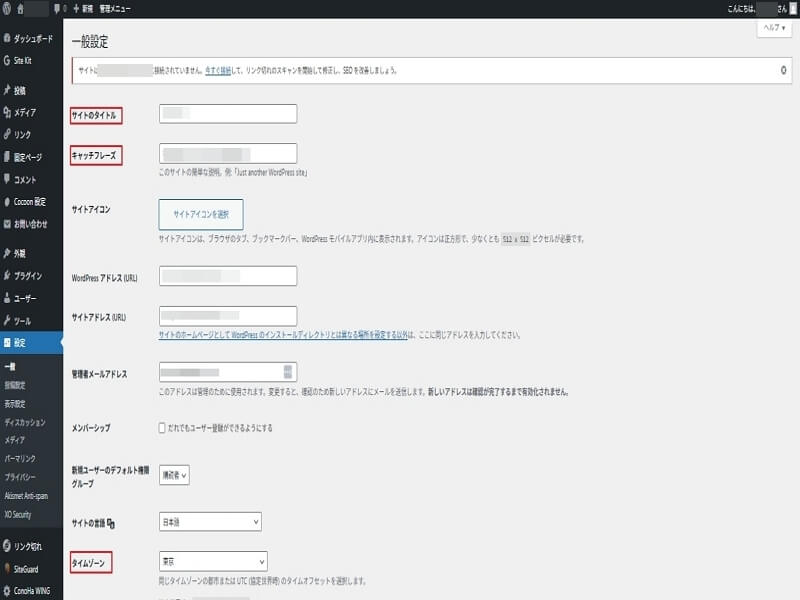Click the キャッチフレーズ text field
This screenshot has height=600, width=800.
coord(228,154)
